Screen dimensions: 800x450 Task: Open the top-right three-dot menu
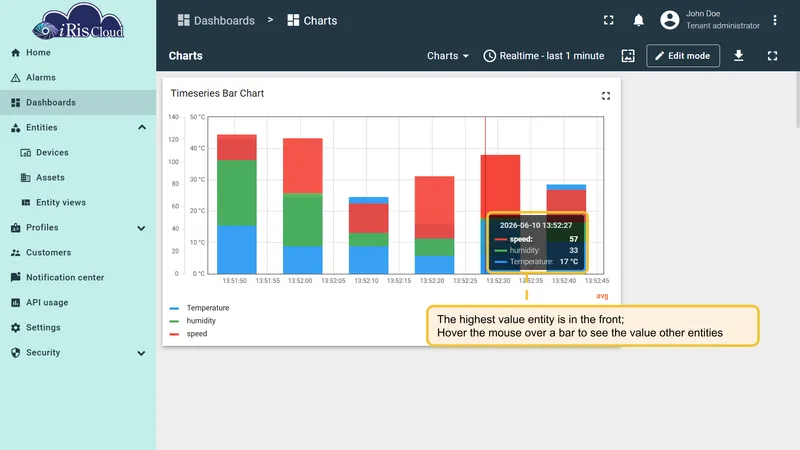pyautogui.click(x=774, y=20)
